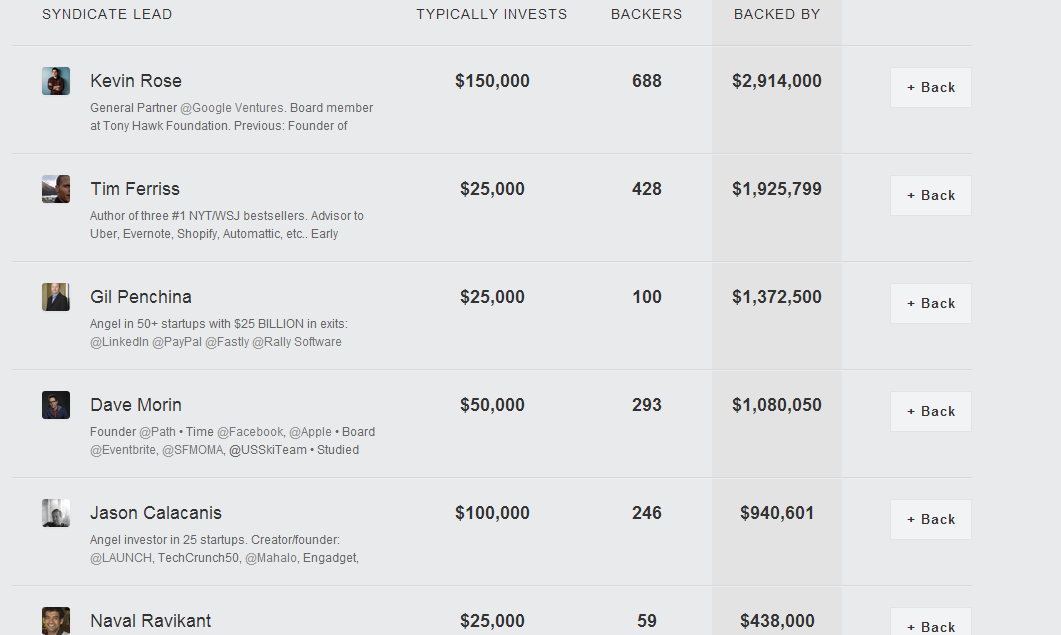Screen dimensions: 1061x635
Task: Back Kevin Rose's syndicate
Action: click(931, 87)
